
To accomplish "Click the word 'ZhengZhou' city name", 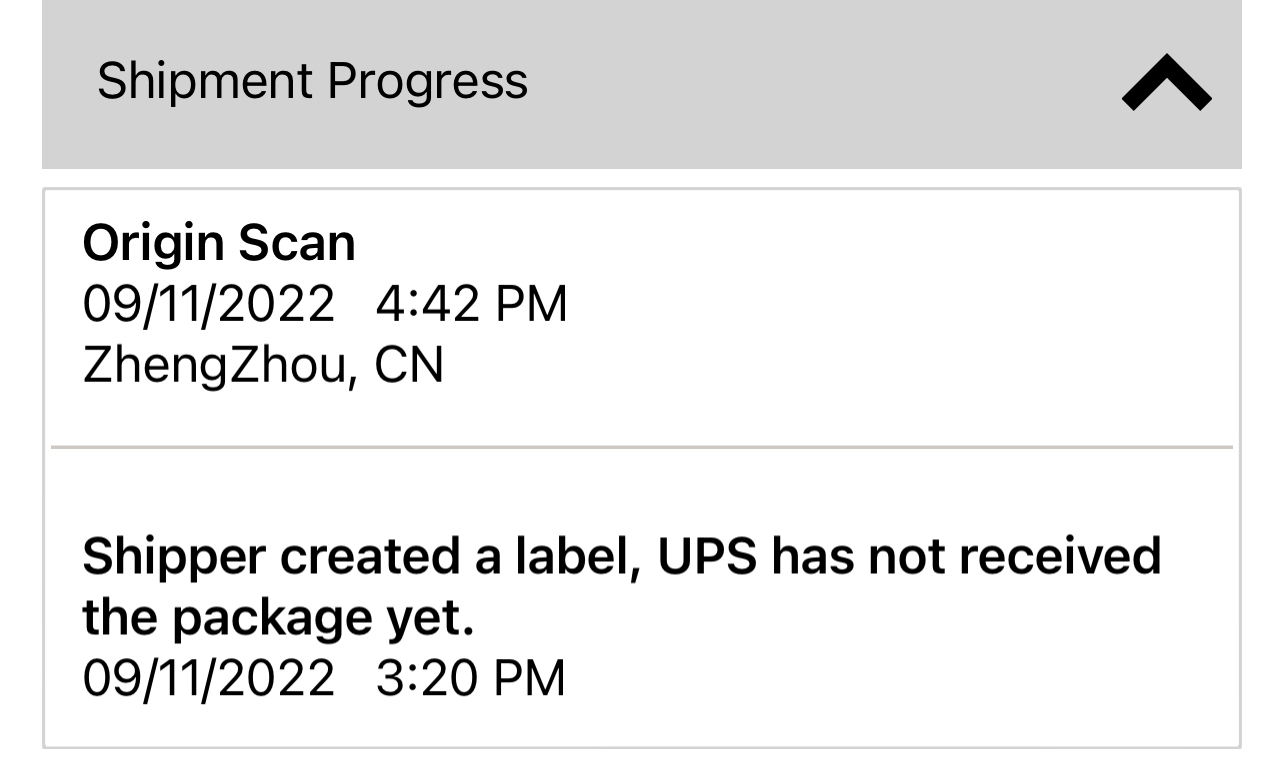I will click(214, 365).
